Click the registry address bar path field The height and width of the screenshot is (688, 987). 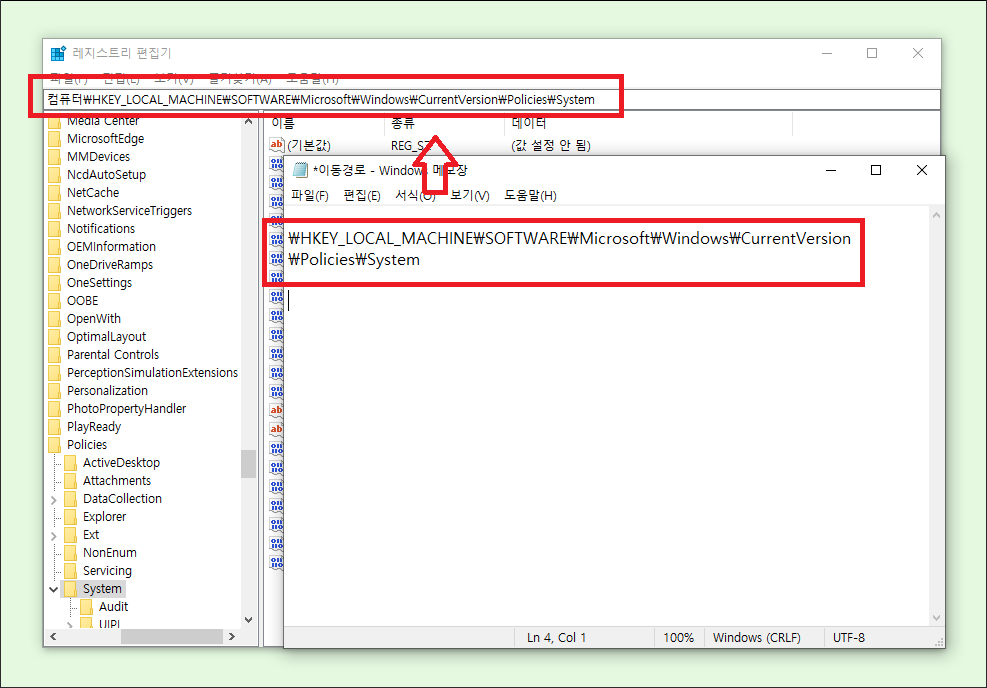(x=492, y=99)
